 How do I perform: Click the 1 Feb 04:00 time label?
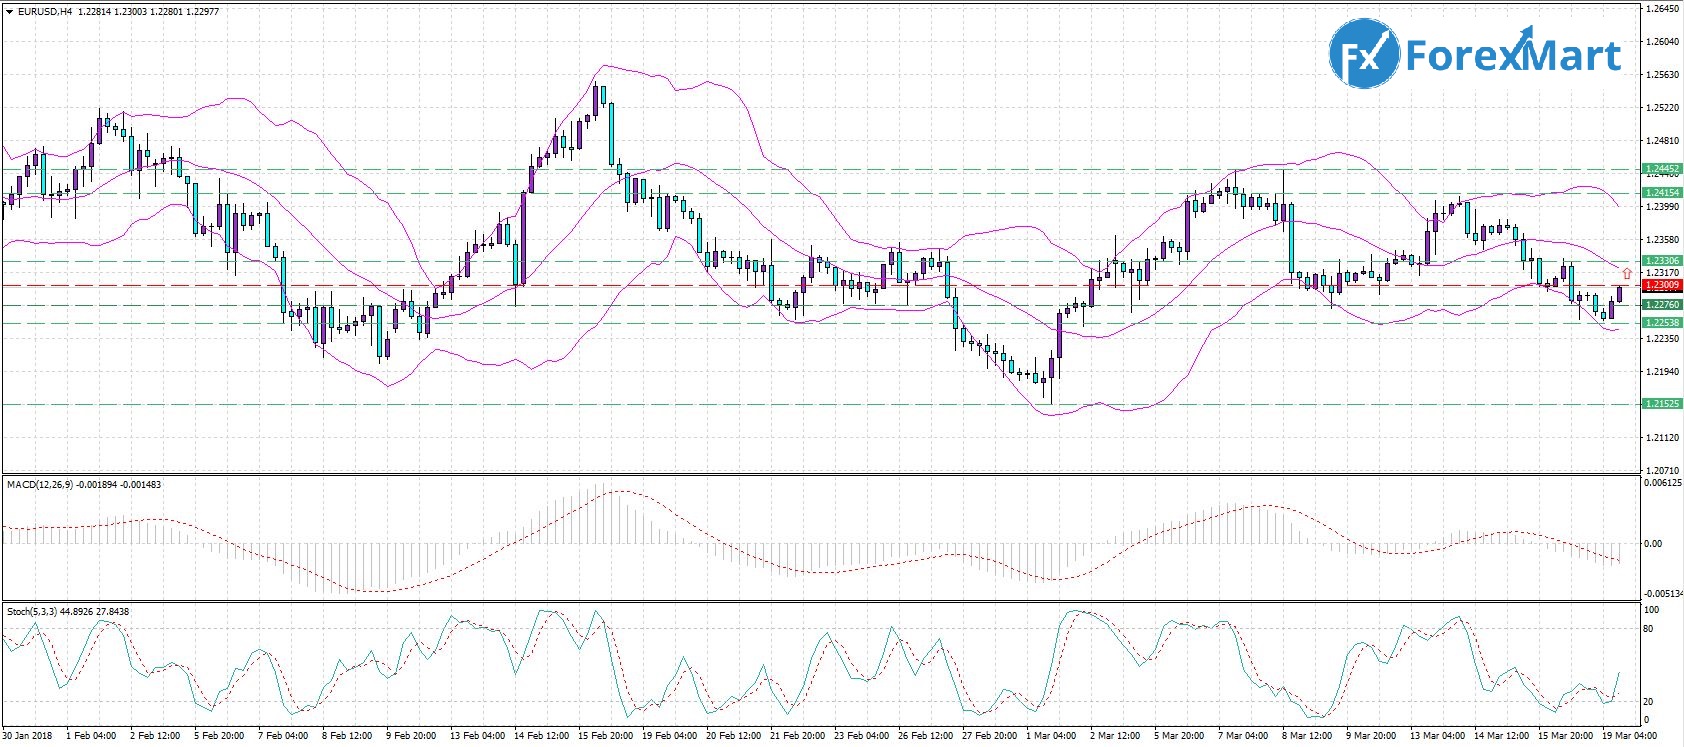click(x=91, y=736)
